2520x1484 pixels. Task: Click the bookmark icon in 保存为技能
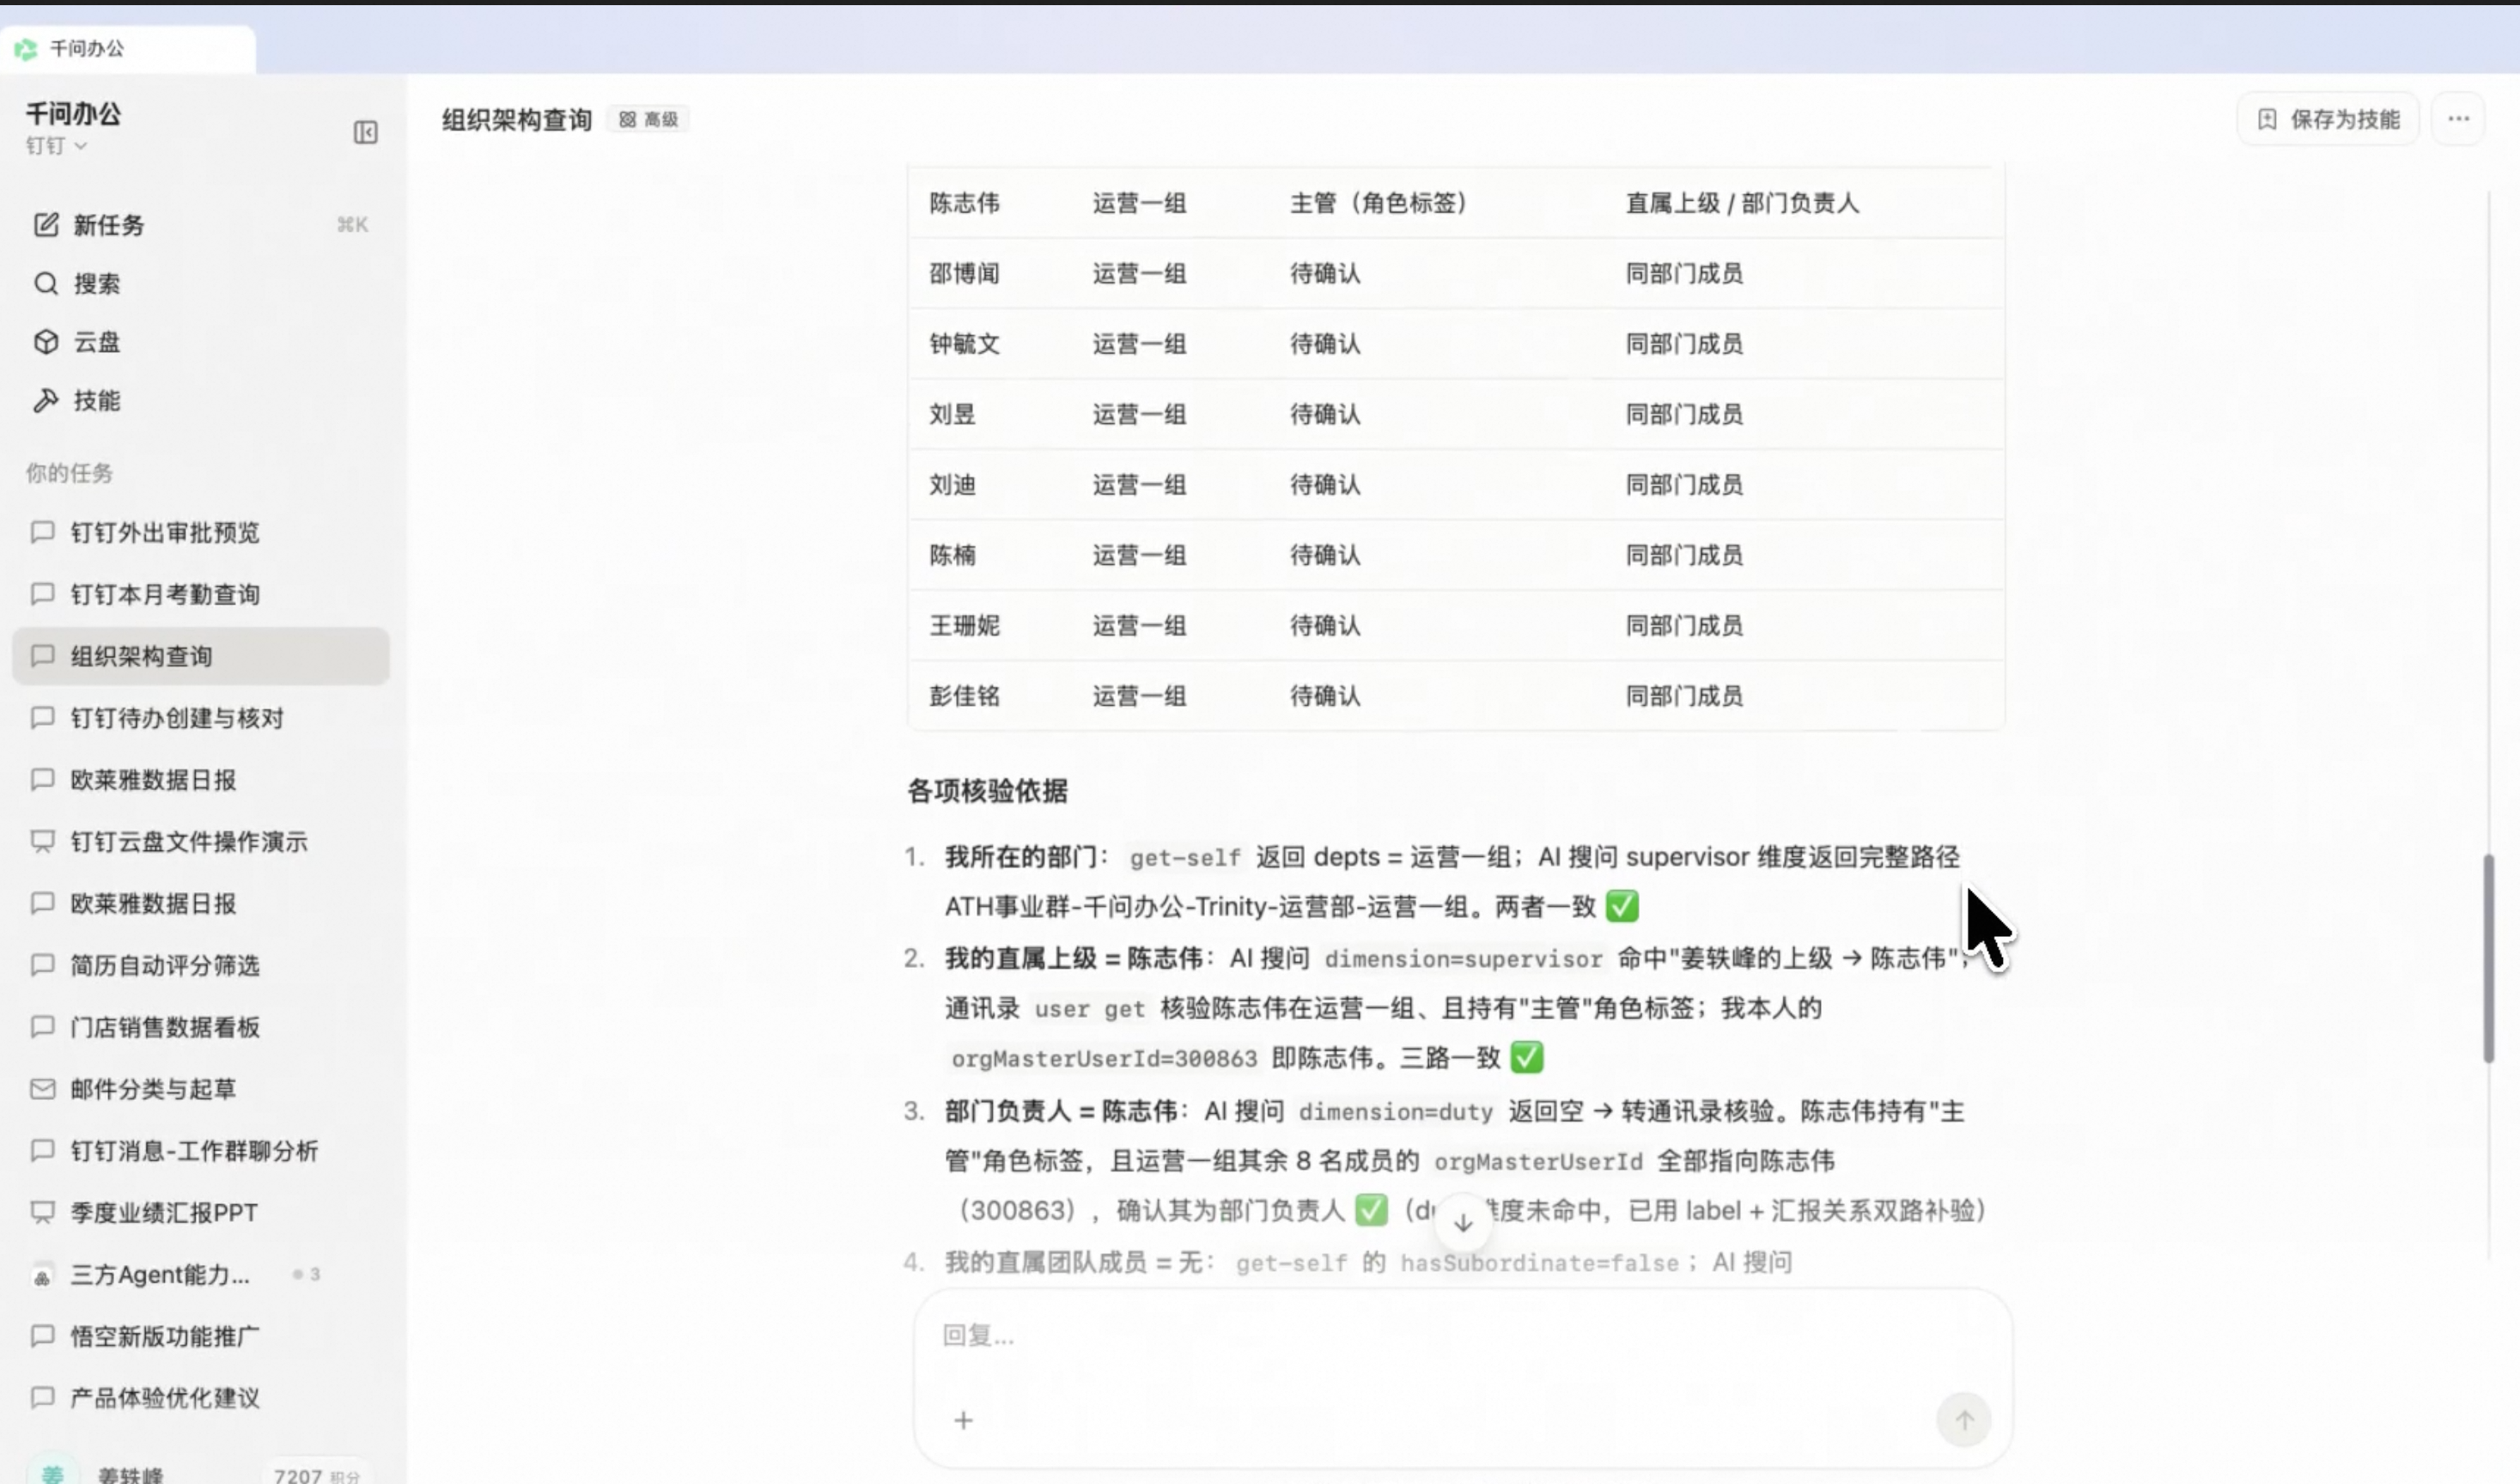[2267, 120]
